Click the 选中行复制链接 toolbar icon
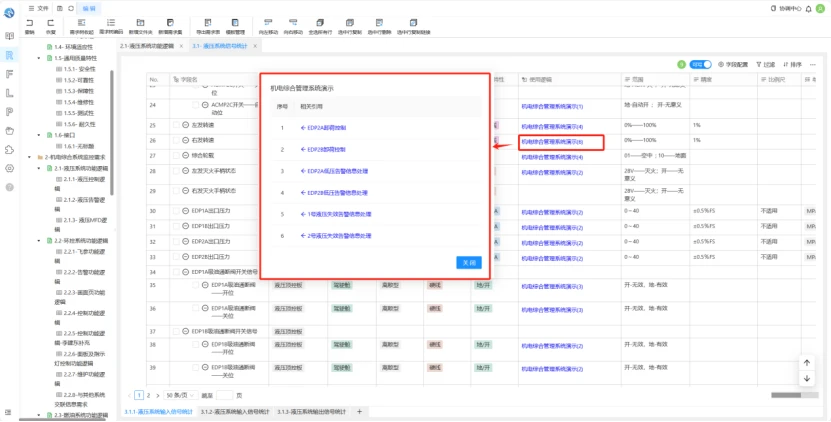Image resolution: width=831 pixels, height=422 pixels. coord(413,23)
